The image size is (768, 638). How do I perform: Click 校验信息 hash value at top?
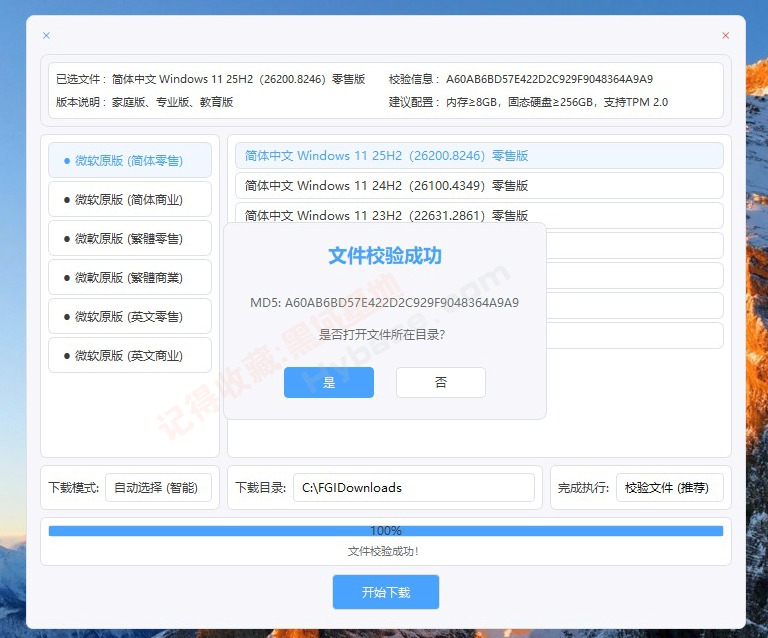tap(549, 79)
